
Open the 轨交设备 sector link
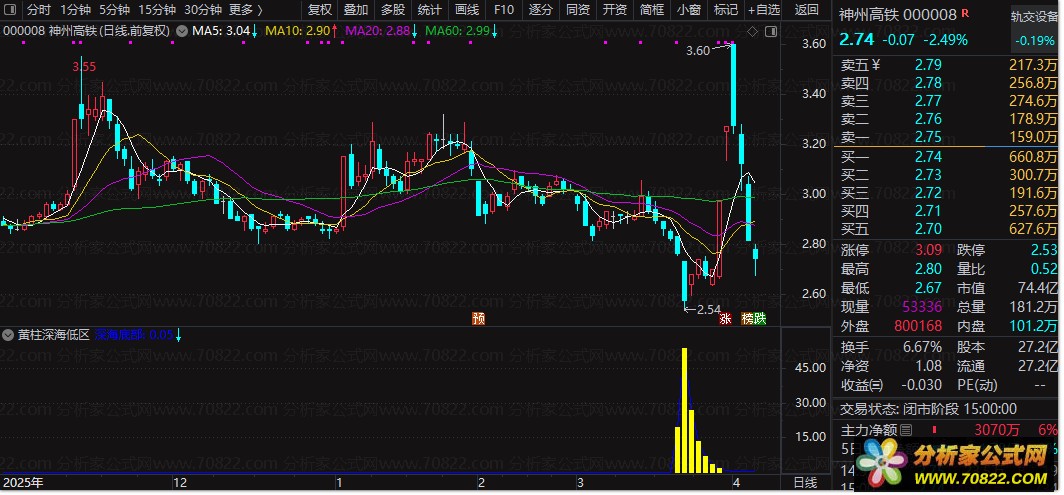1033,16
